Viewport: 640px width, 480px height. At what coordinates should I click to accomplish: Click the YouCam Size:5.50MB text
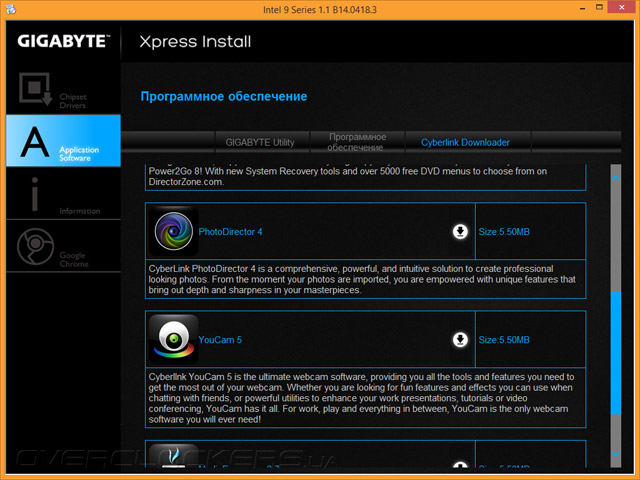point(504,340)
